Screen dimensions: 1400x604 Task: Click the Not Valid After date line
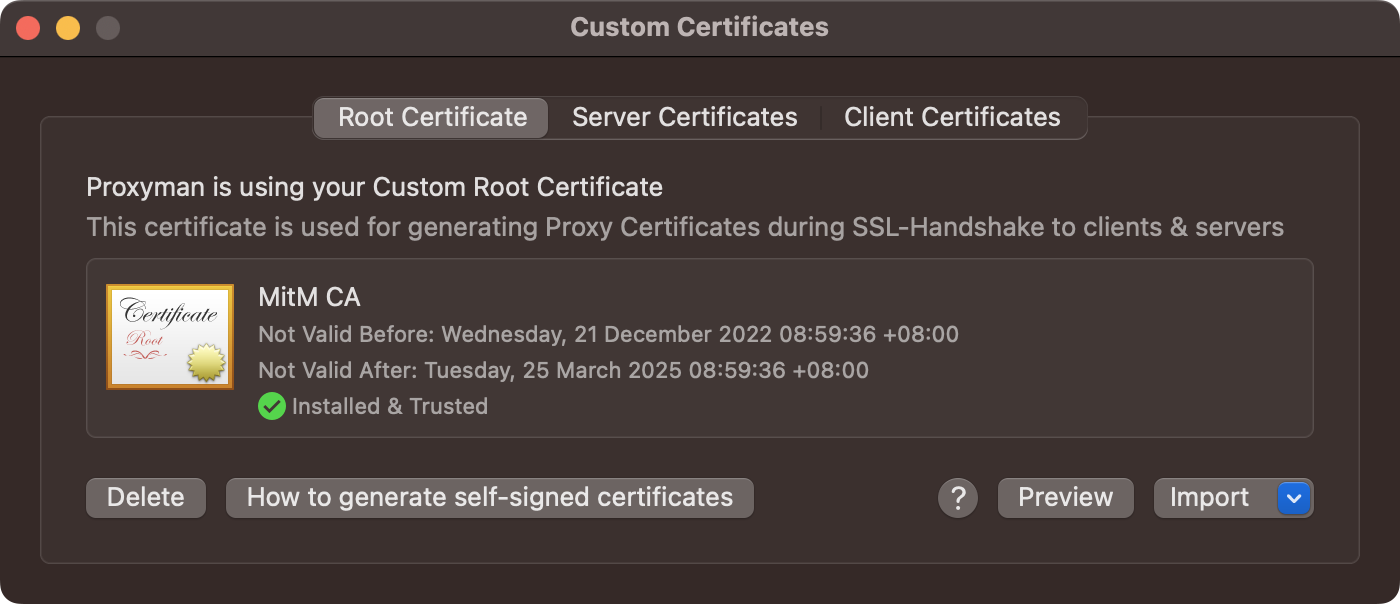tap(563, 370)
